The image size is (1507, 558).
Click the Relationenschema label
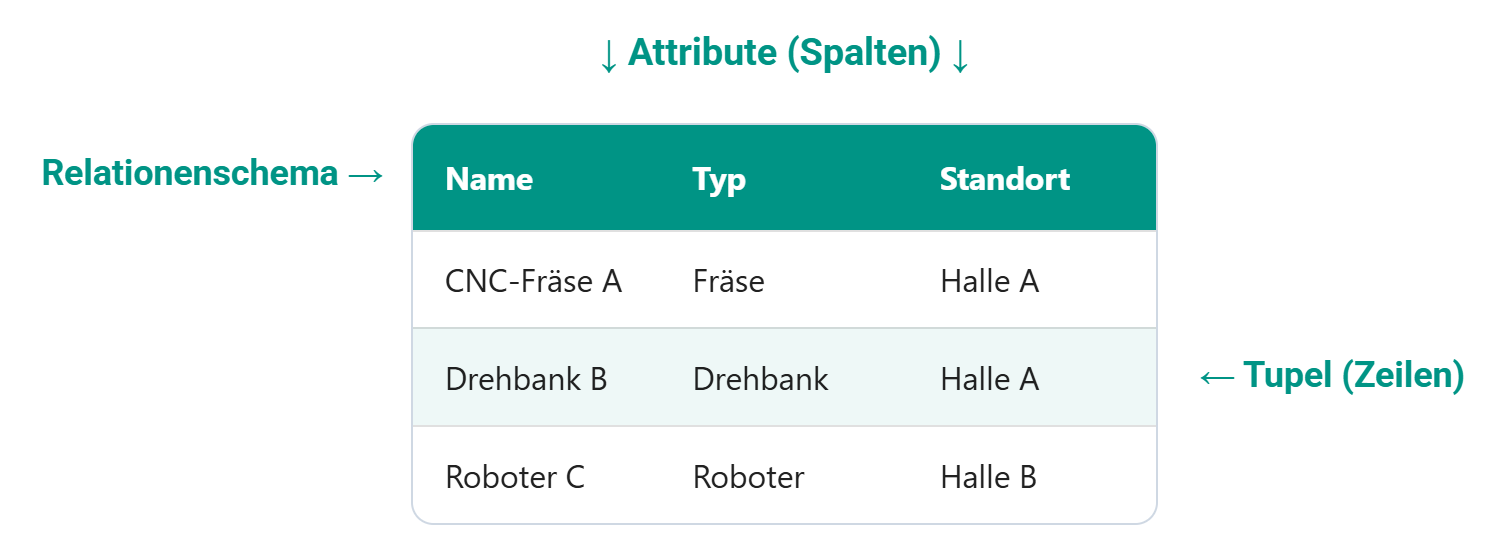(190, 174)
